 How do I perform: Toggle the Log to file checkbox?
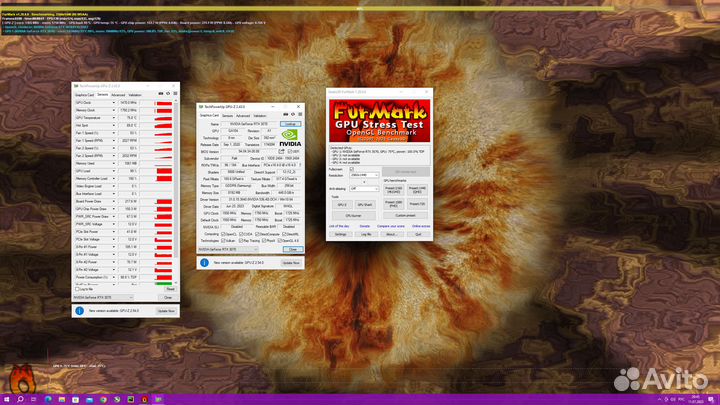pyautogui.click(x=77, y=289)
